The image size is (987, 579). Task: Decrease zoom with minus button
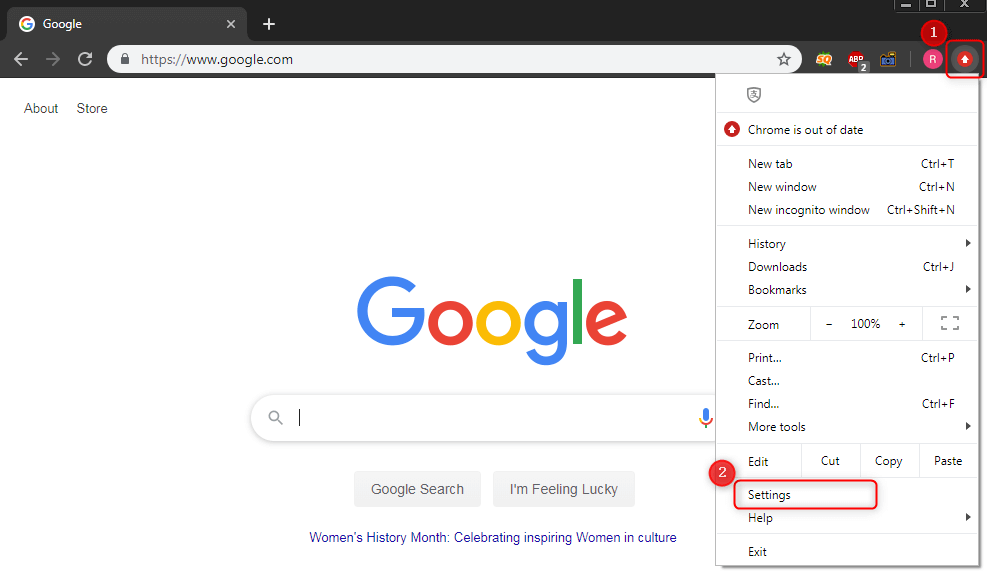(x=829, y=324)
